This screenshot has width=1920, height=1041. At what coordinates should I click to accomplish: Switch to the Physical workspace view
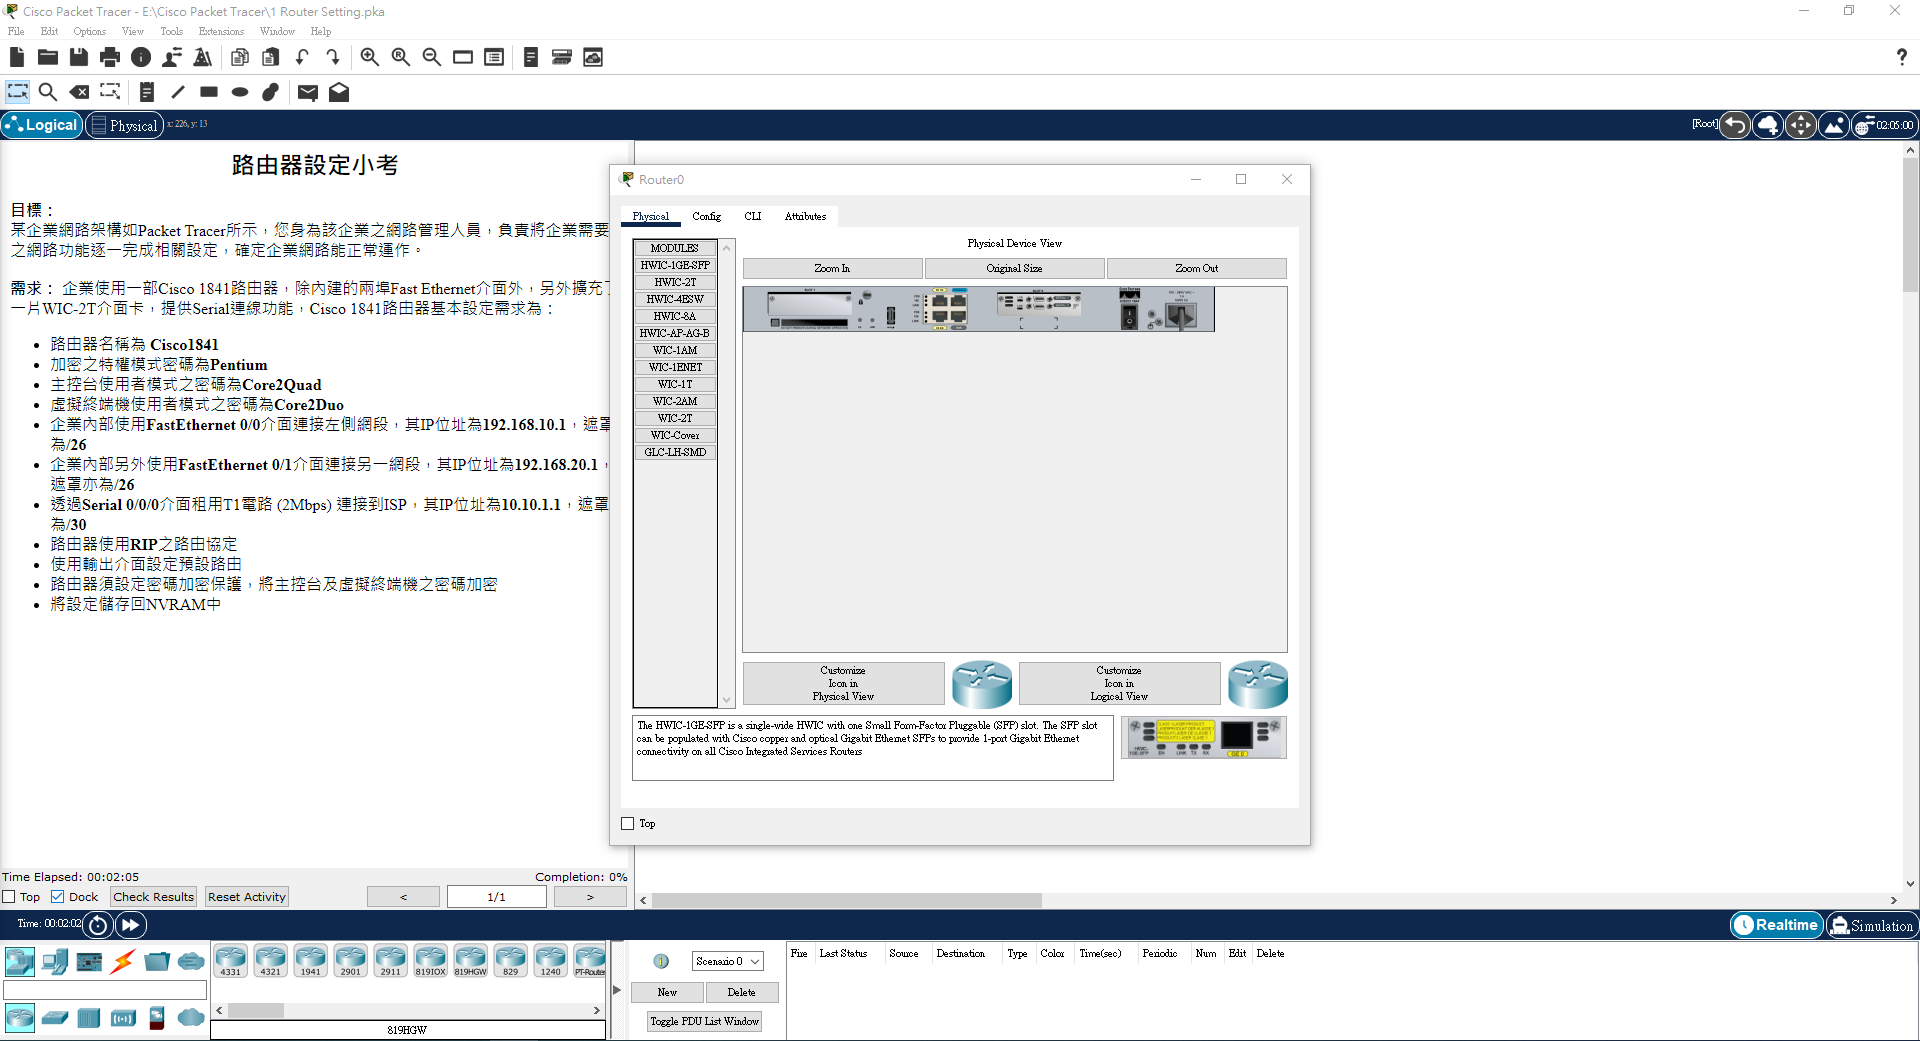tap(125, 125)
